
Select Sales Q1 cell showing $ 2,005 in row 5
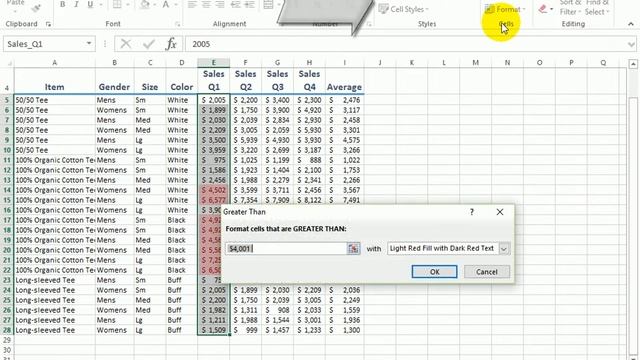(x=213, y=100)
